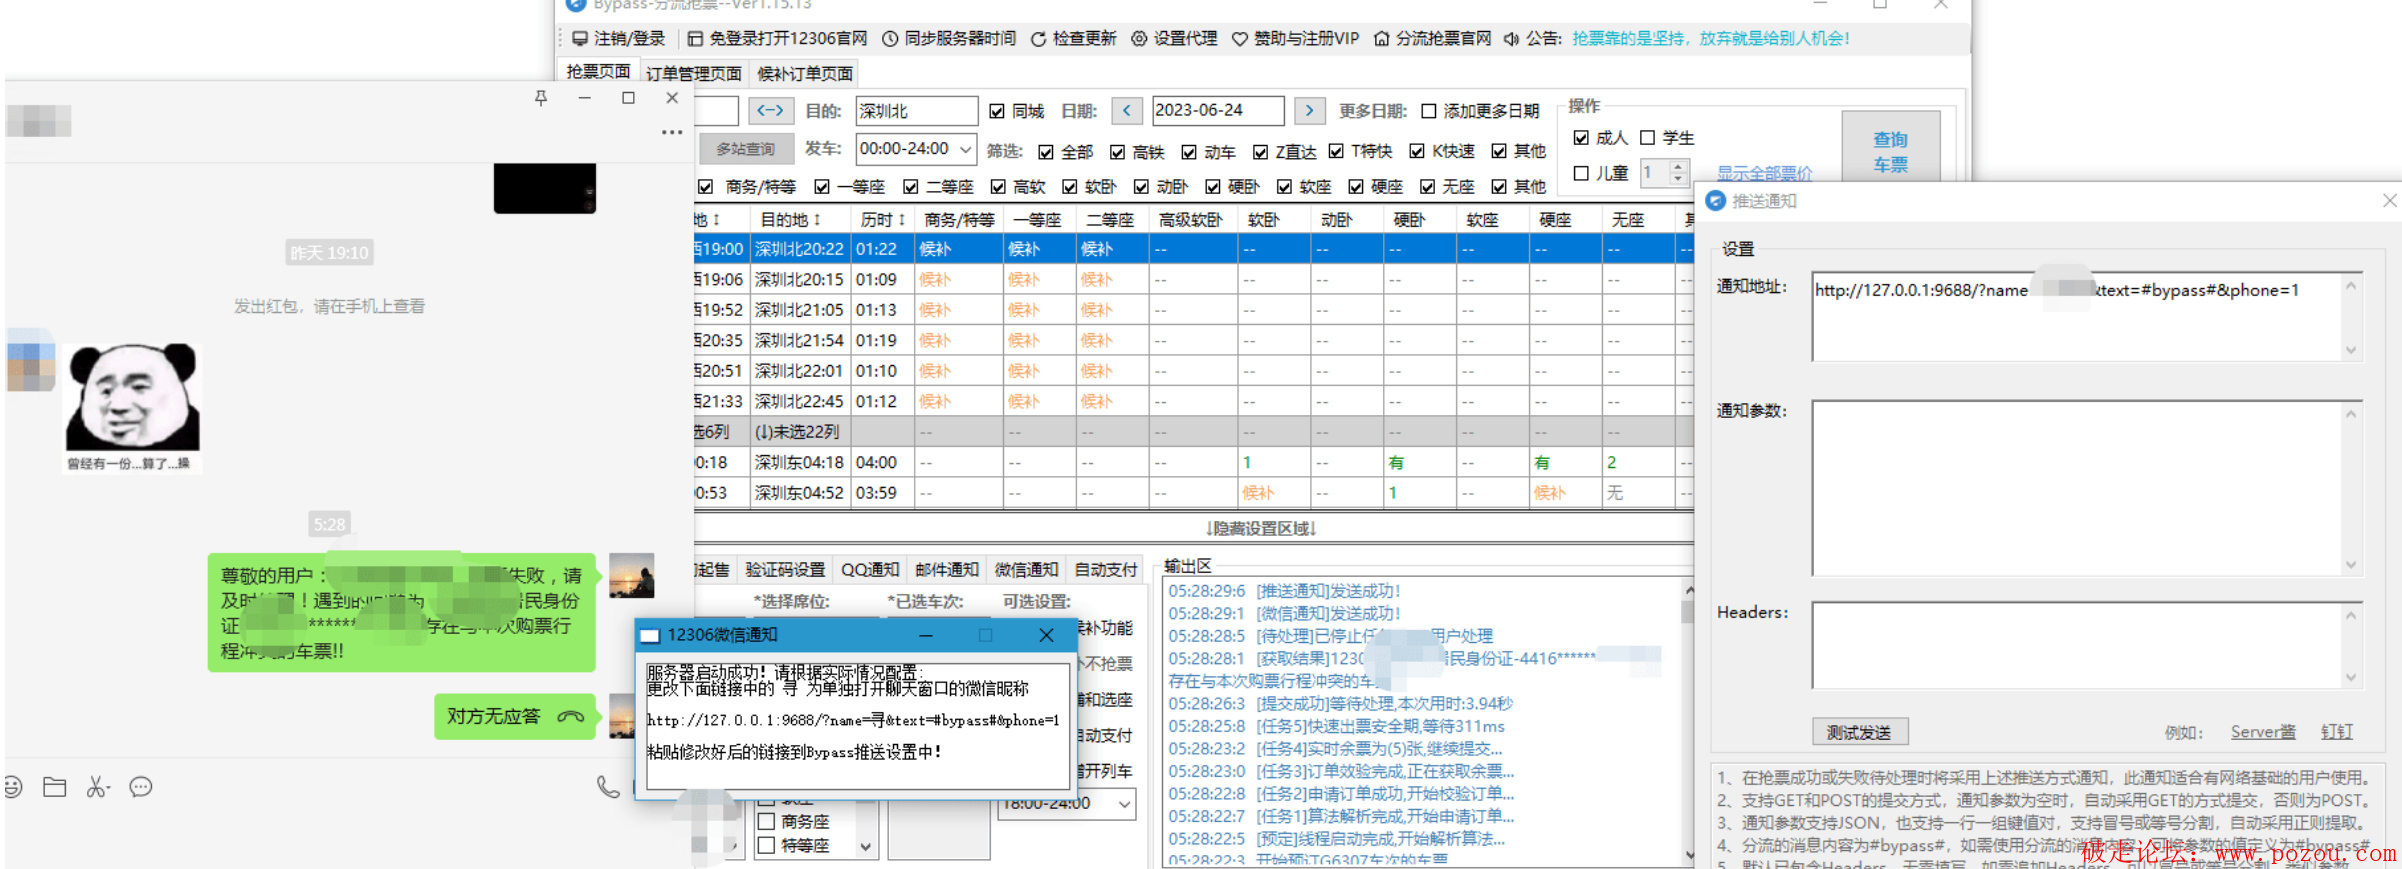Start a voice call via phone icon
The image size is (2402, 869).
pyautogui.click(x=607, y=787)
